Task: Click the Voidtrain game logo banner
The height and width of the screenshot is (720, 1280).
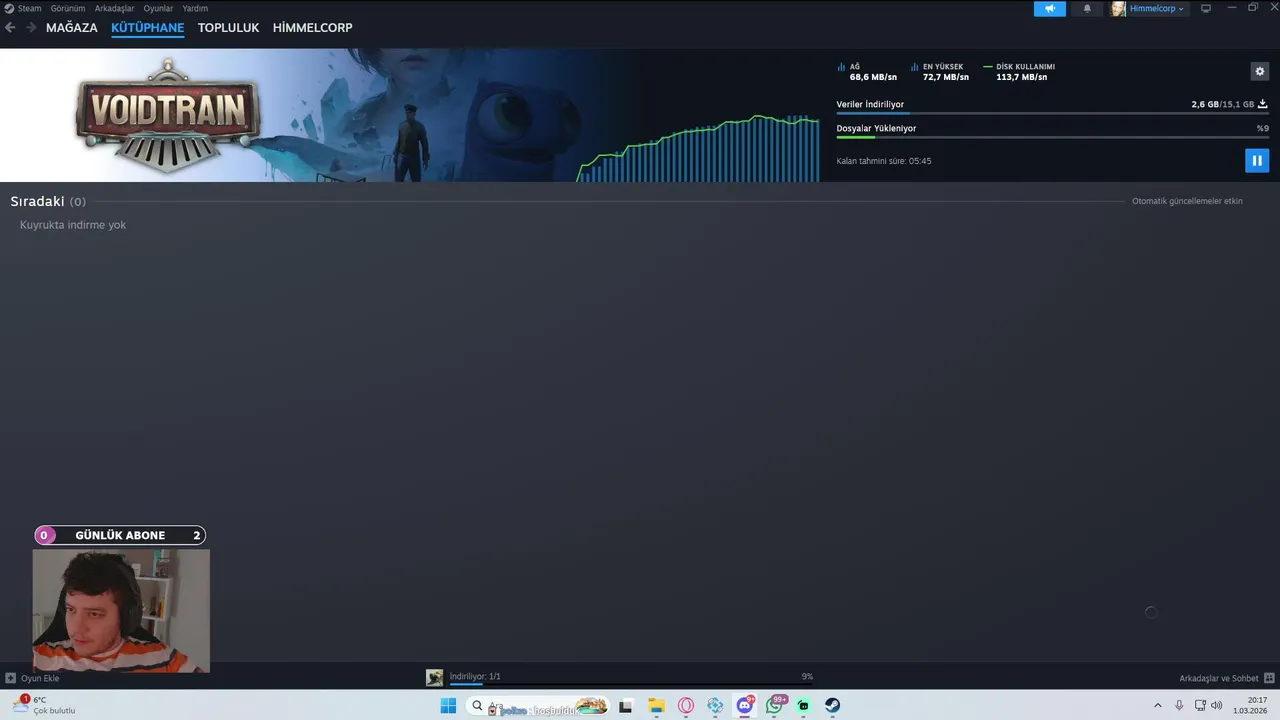Action: click(x=168, y=115)
